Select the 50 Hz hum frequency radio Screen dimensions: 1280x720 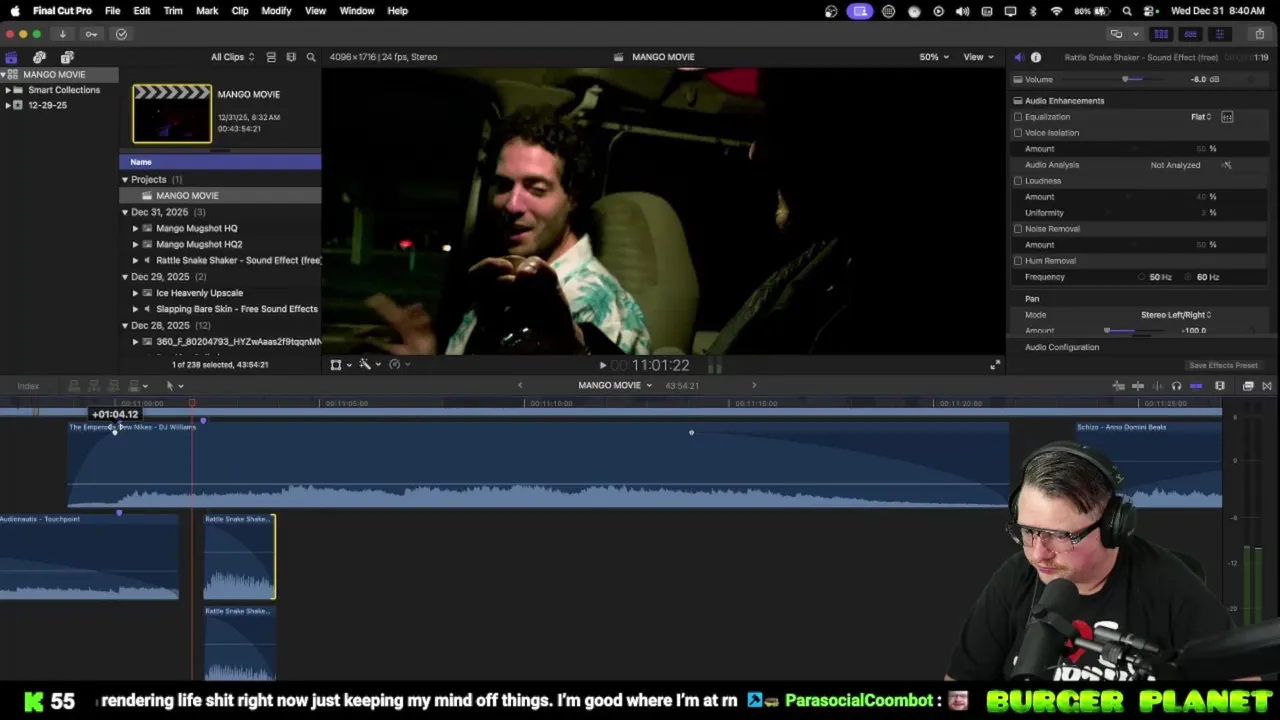(1142, 277)
